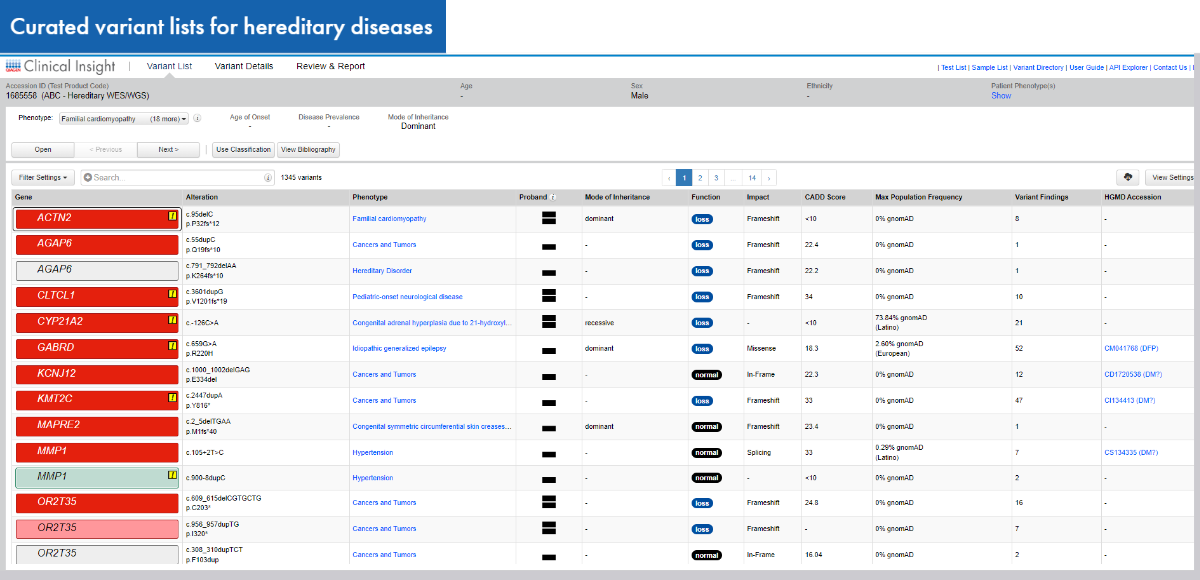The height and width of the screenshot is (580, 1200).
Task: Jump to page 14 of variants
Action: pos(752,177)
